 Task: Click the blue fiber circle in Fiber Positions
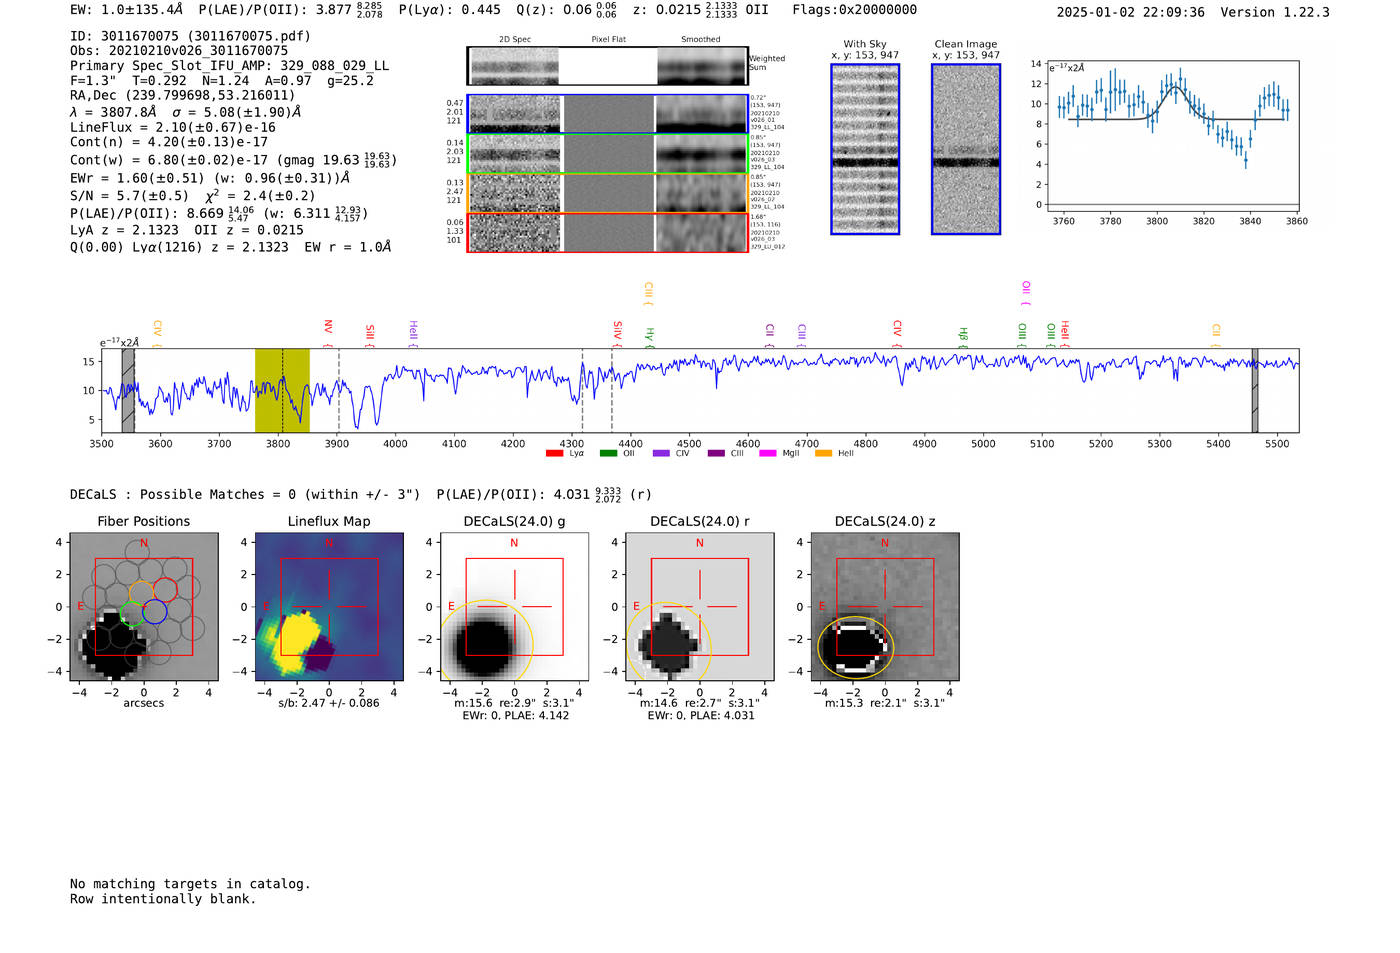tap(154, 612)
